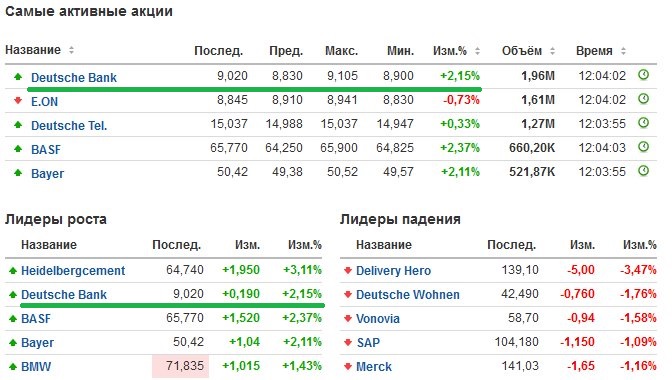
Task: Sort active stocks by Изм.% arrows
Action: (x=477, y=51)
